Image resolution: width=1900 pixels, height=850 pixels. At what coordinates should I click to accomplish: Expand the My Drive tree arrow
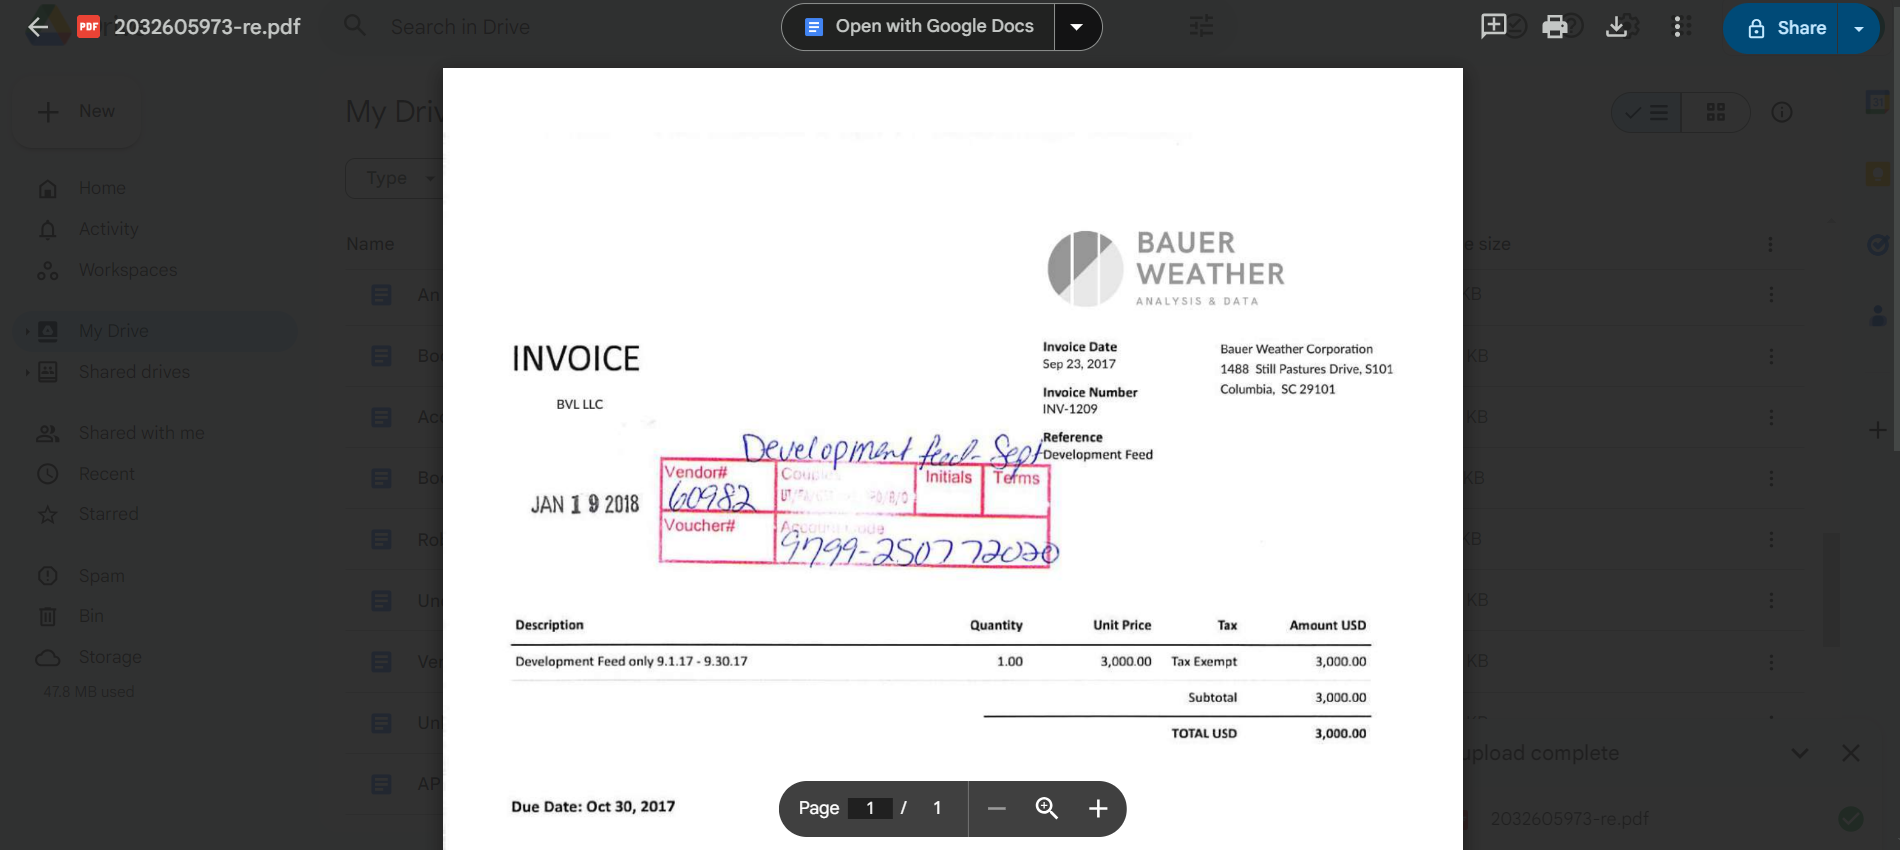27,331
